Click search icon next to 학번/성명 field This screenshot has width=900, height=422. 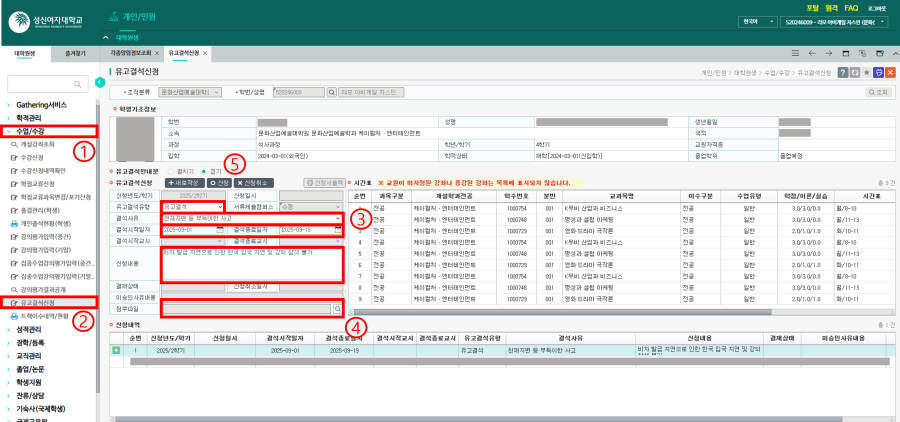click(331, 92)
